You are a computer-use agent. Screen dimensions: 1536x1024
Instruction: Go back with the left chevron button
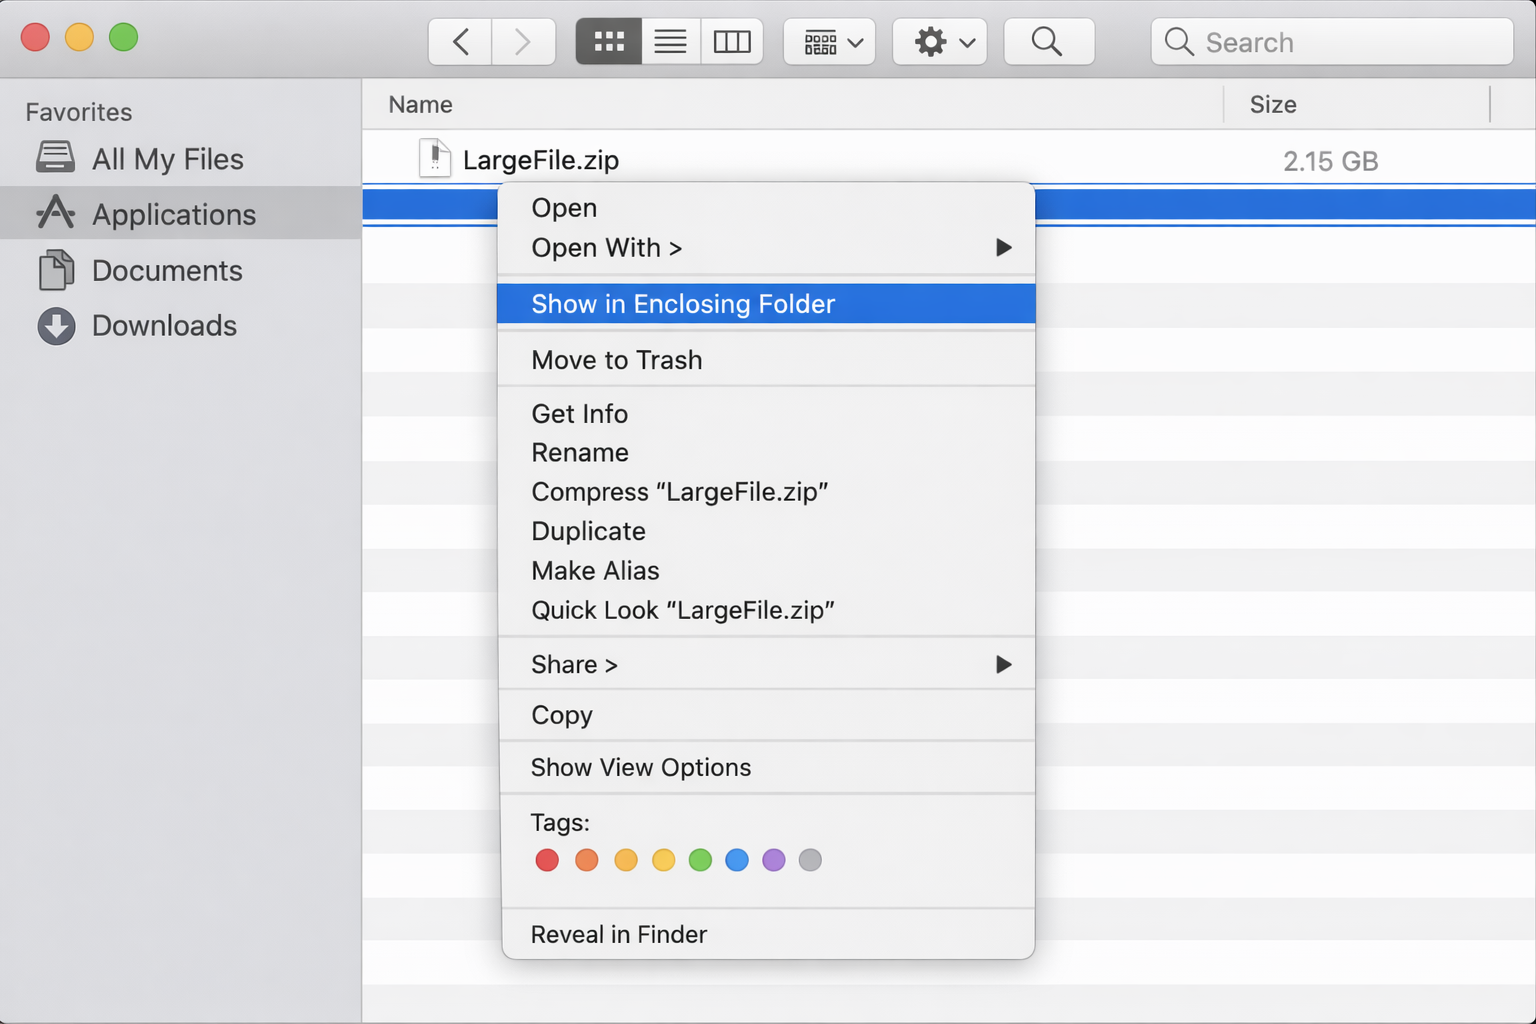[x=460, y=42]
